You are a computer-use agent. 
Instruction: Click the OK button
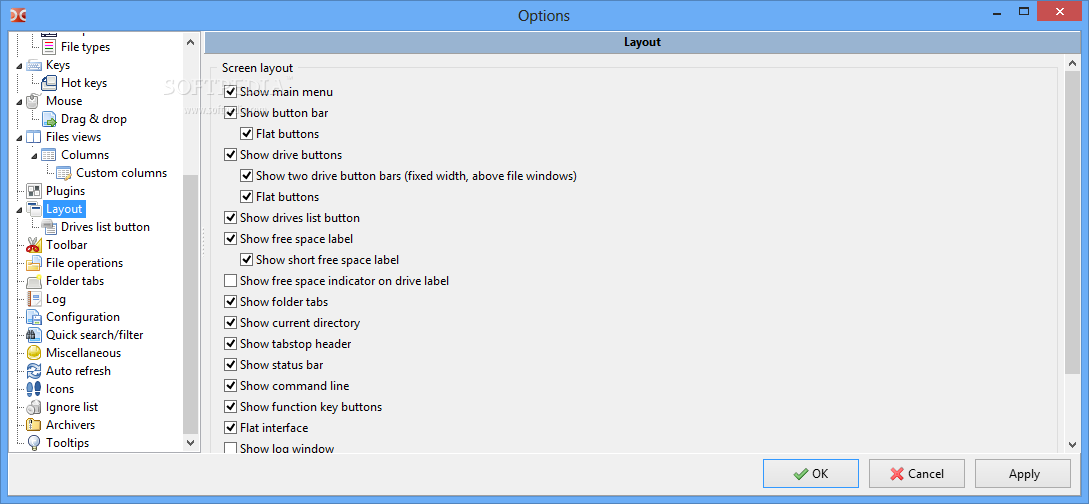click(810, 474)
